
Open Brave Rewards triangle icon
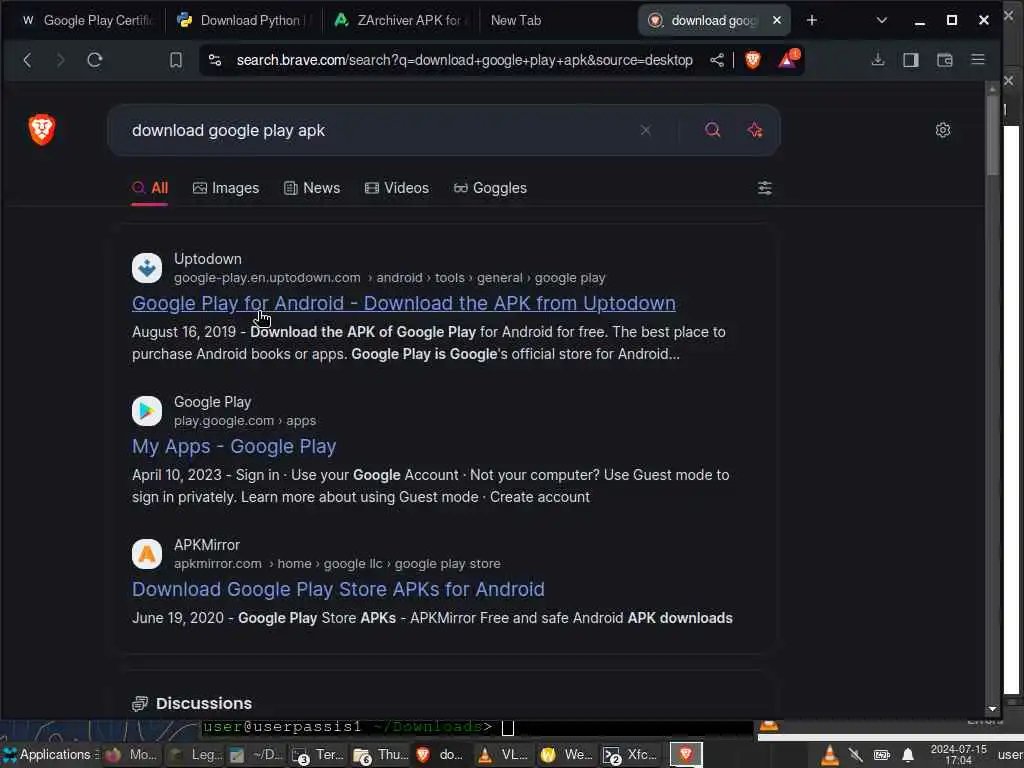click(x=788, y=59)
